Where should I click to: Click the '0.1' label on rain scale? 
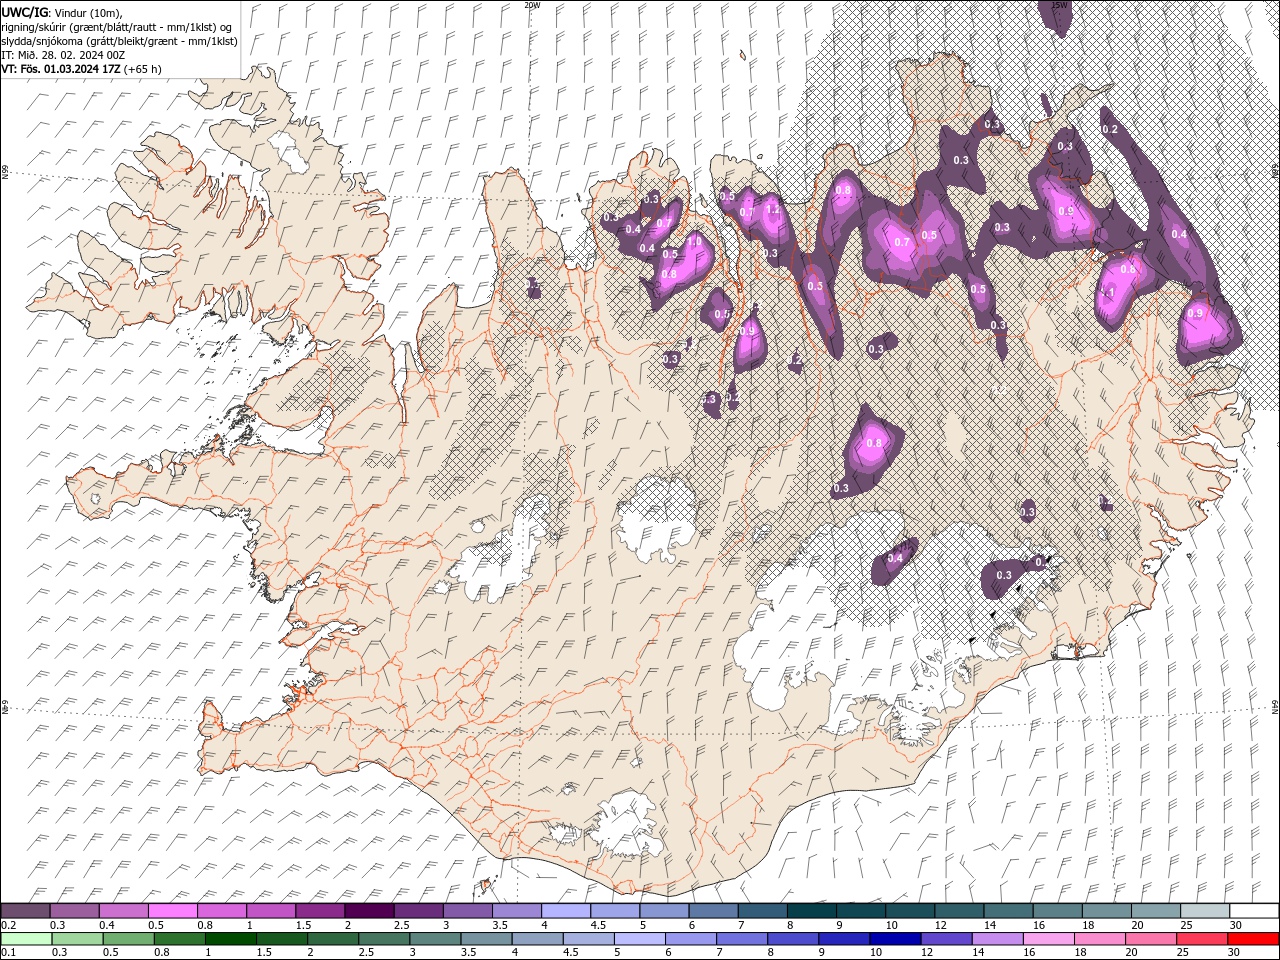pos(9,953)
